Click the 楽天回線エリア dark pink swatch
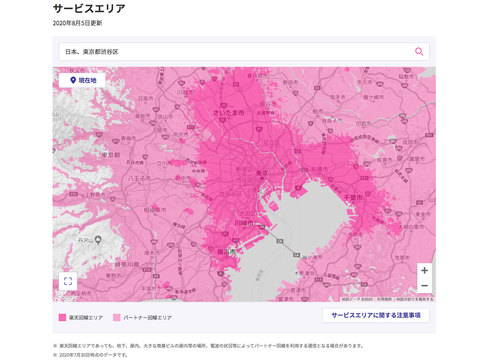The height and width of the screenshot is (360, 480). pyautogui.click(x=62, y=317)
